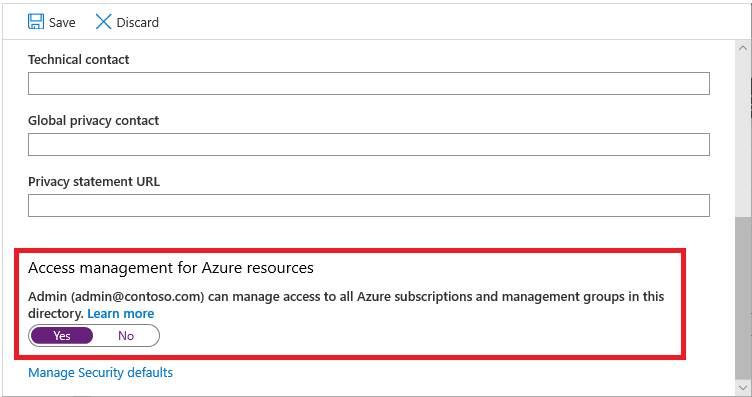Click the floppy disk Save icon
Viewport: 752px width, 397px height.
point(36,22)
